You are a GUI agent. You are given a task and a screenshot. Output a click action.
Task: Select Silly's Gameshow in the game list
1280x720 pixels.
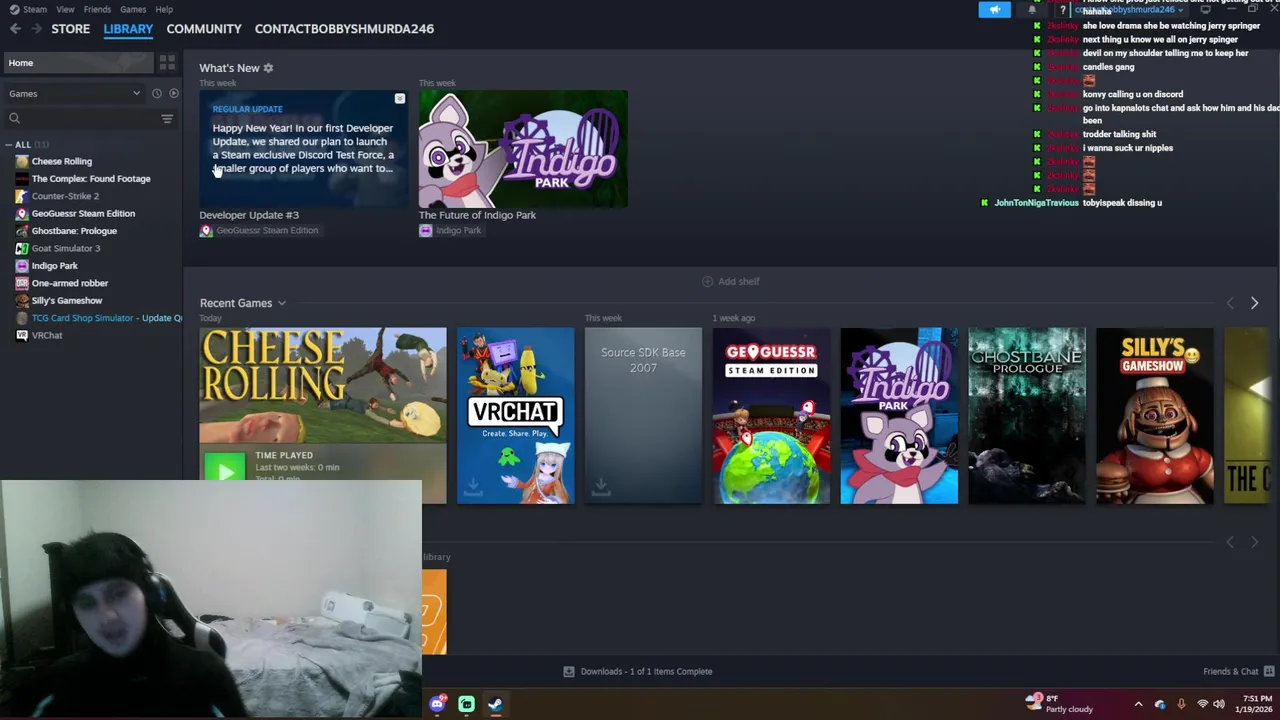pos(66,301)
